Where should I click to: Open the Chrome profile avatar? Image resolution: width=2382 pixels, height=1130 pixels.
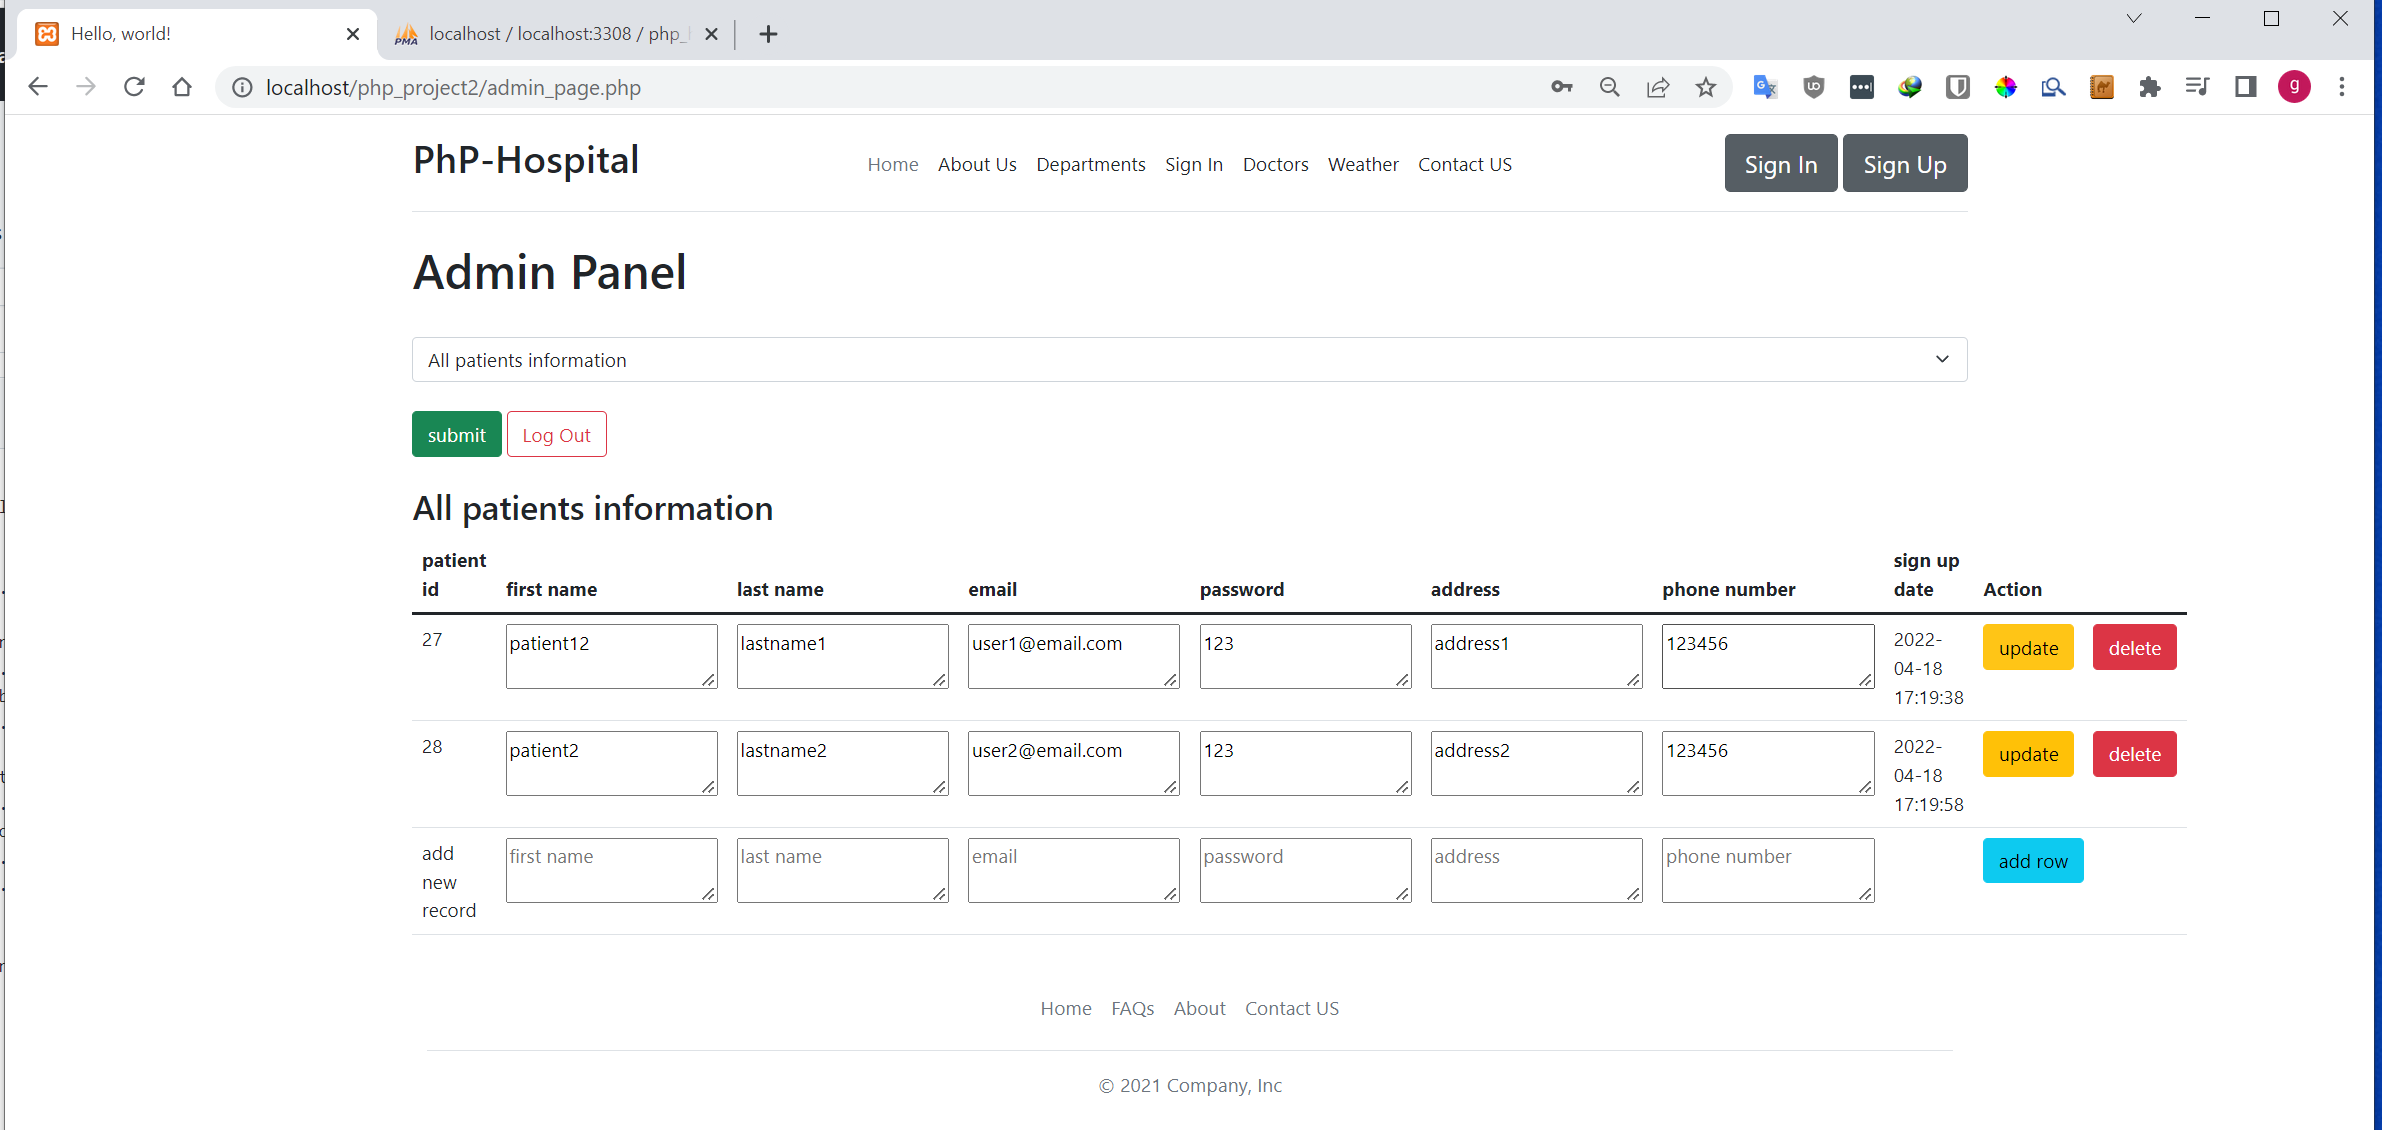(2294, 87)
